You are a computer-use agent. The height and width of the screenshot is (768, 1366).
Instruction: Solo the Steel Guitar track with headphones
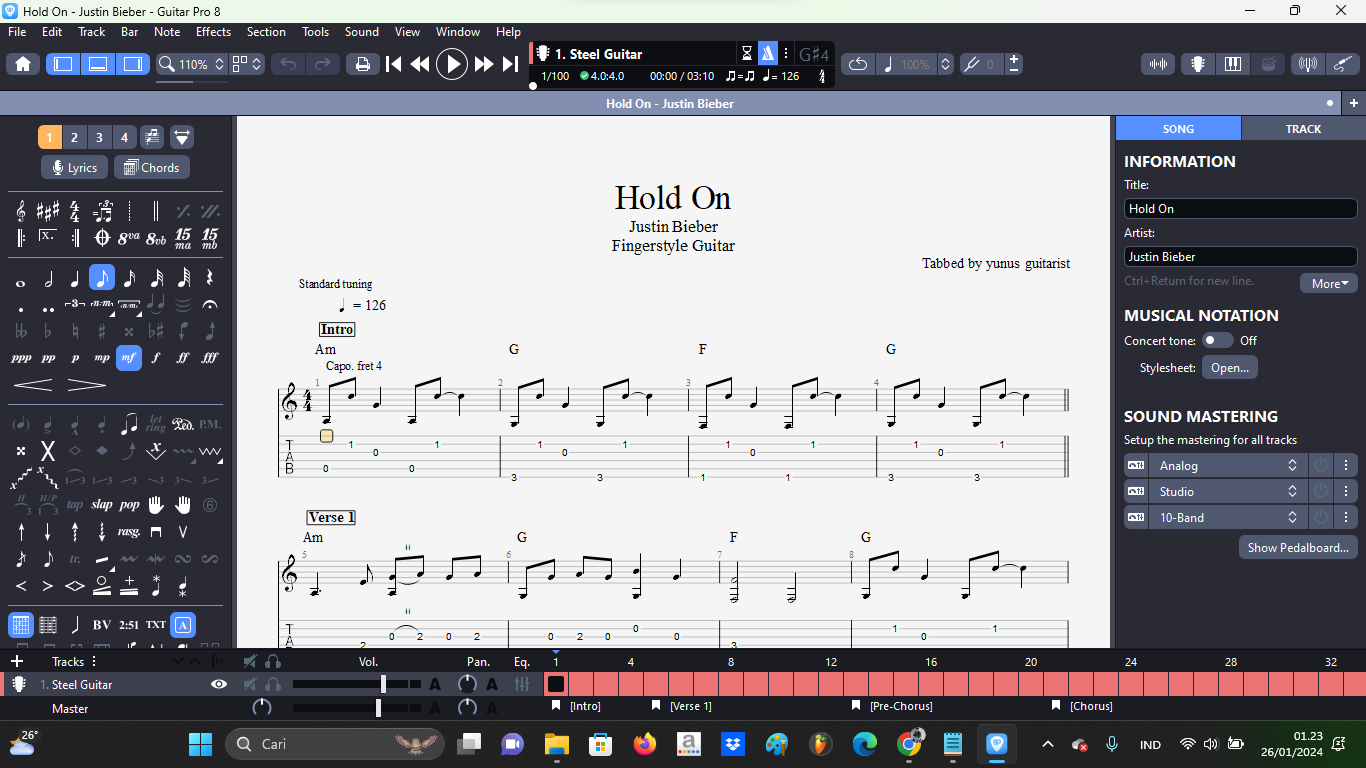pyautogui.click(x=273, y=684)
